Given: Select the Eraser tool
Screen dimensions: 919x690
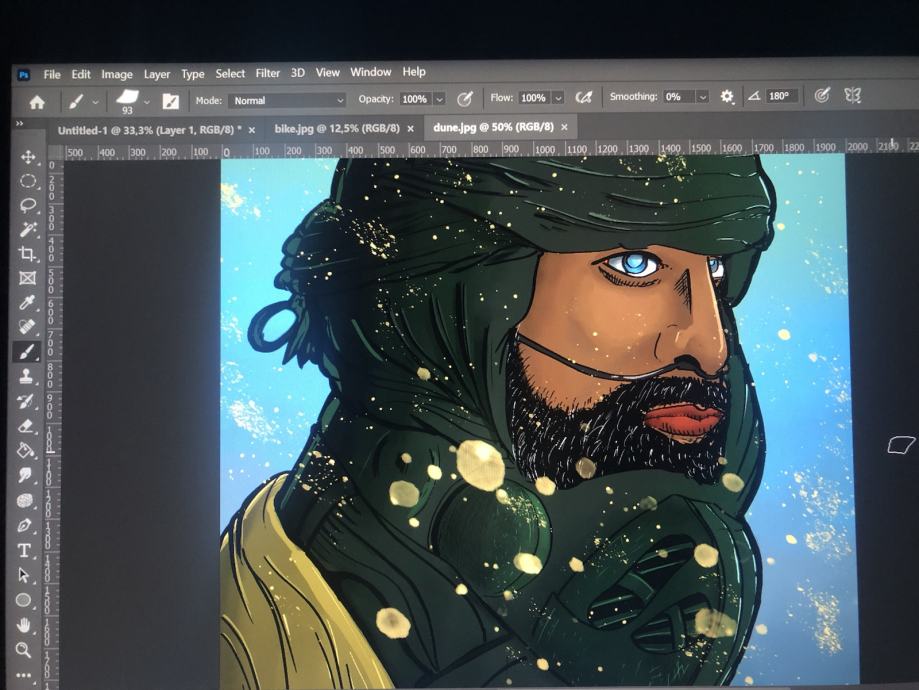Looking at the screenshot, I should (x=25, y=426).
